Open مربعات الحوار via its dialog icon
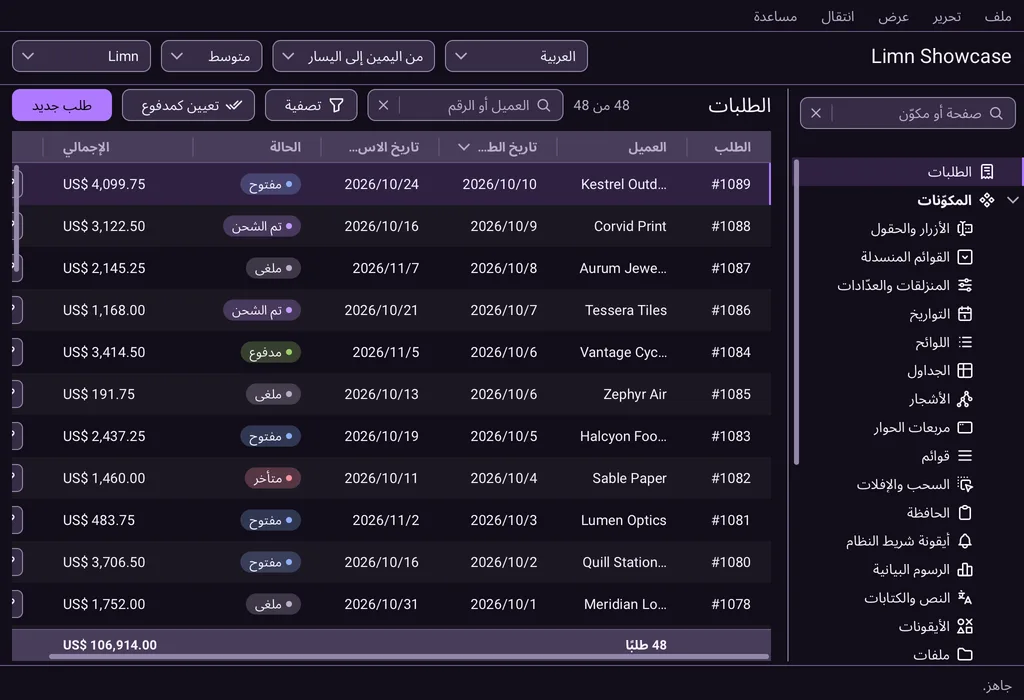The image size is (1024, 700). (965, 428)
